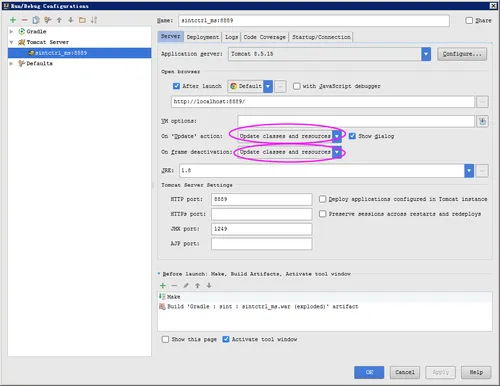The height and width of the screenshot is (386, 500).
Task: Open edit defaults wrench icon
Action: click(x=48, y=20)
